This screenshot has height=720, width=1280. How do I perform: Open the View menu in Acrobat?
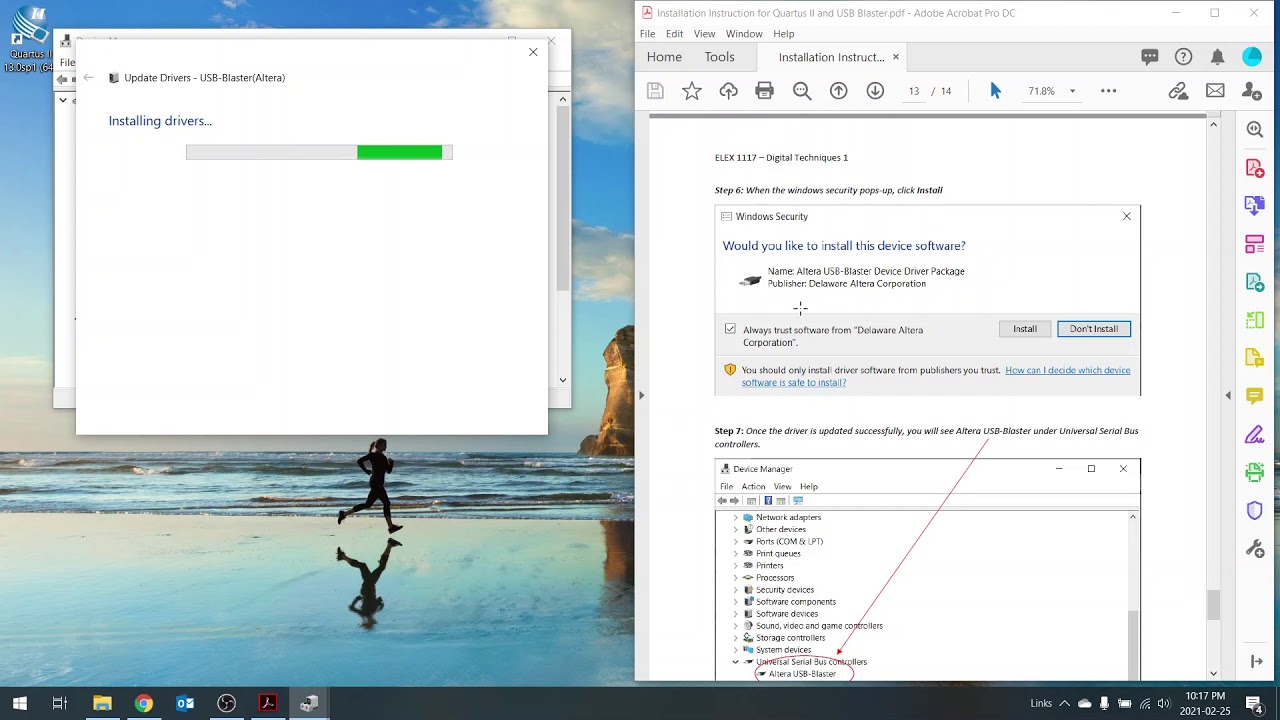(x=705, y=34)
